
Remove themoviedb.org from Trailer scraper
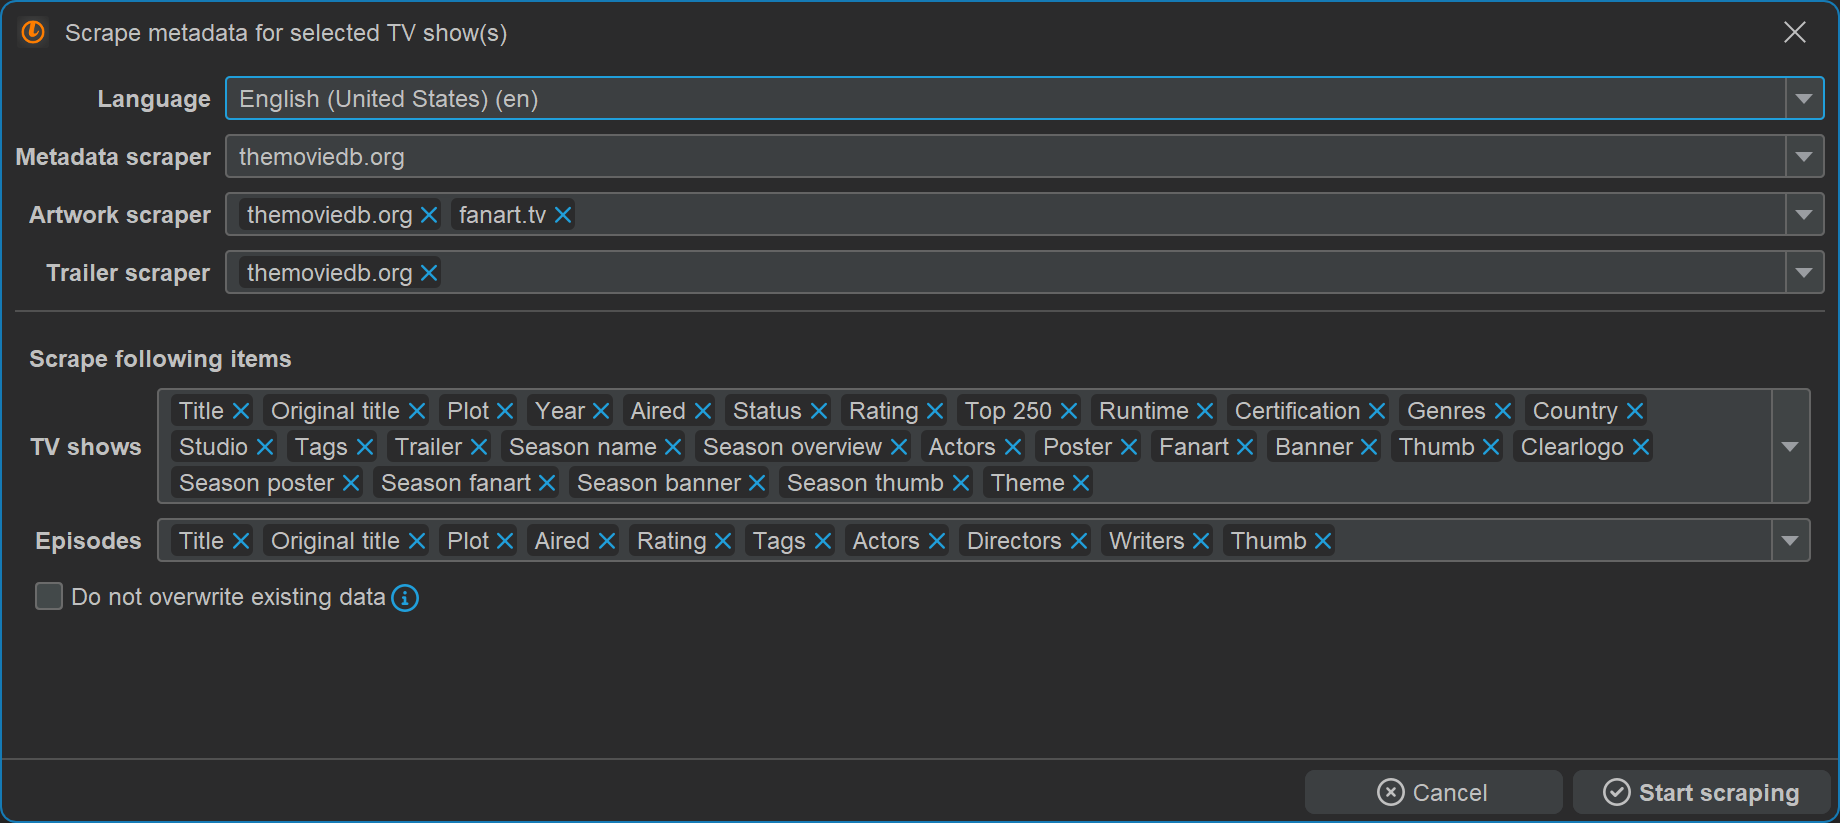pos(429,273)
